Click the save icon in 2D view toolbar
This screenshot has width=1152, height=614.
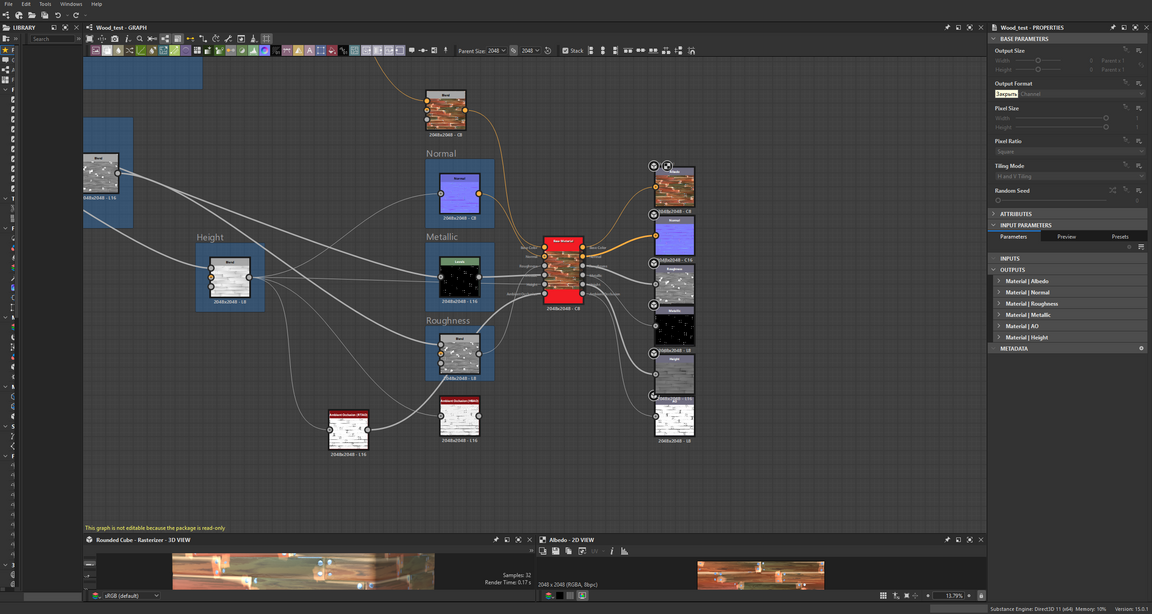coord(555,551)
